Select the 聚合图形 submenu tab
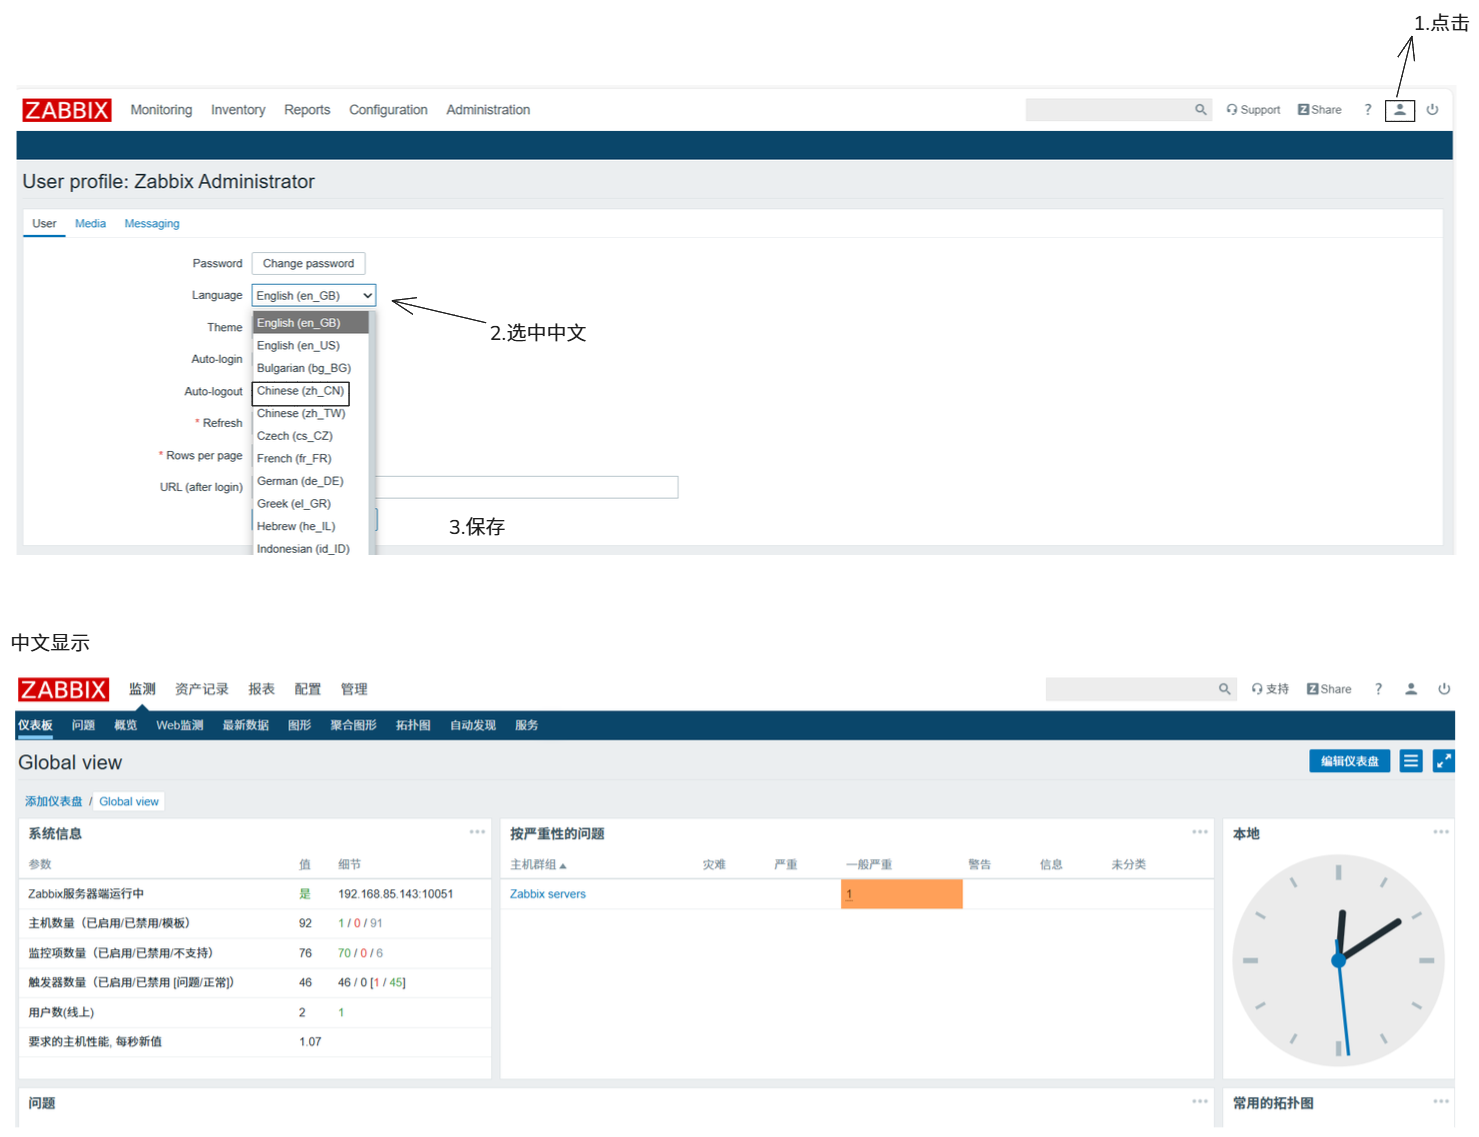The height and width of the screenshot is (1137, 1479). point(354,725)
